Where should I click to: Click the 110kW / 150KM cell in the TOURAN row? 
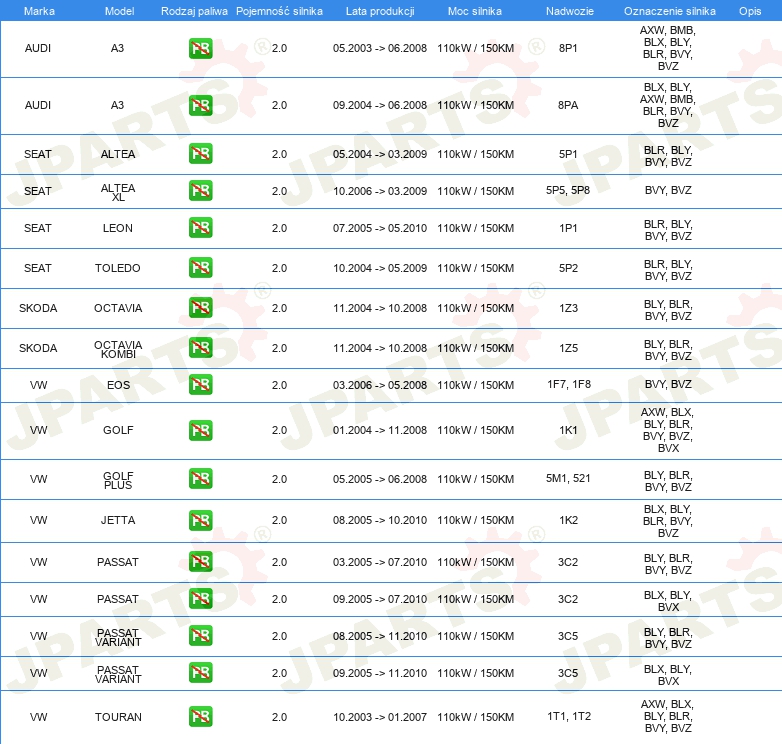(x=475, y=717)
